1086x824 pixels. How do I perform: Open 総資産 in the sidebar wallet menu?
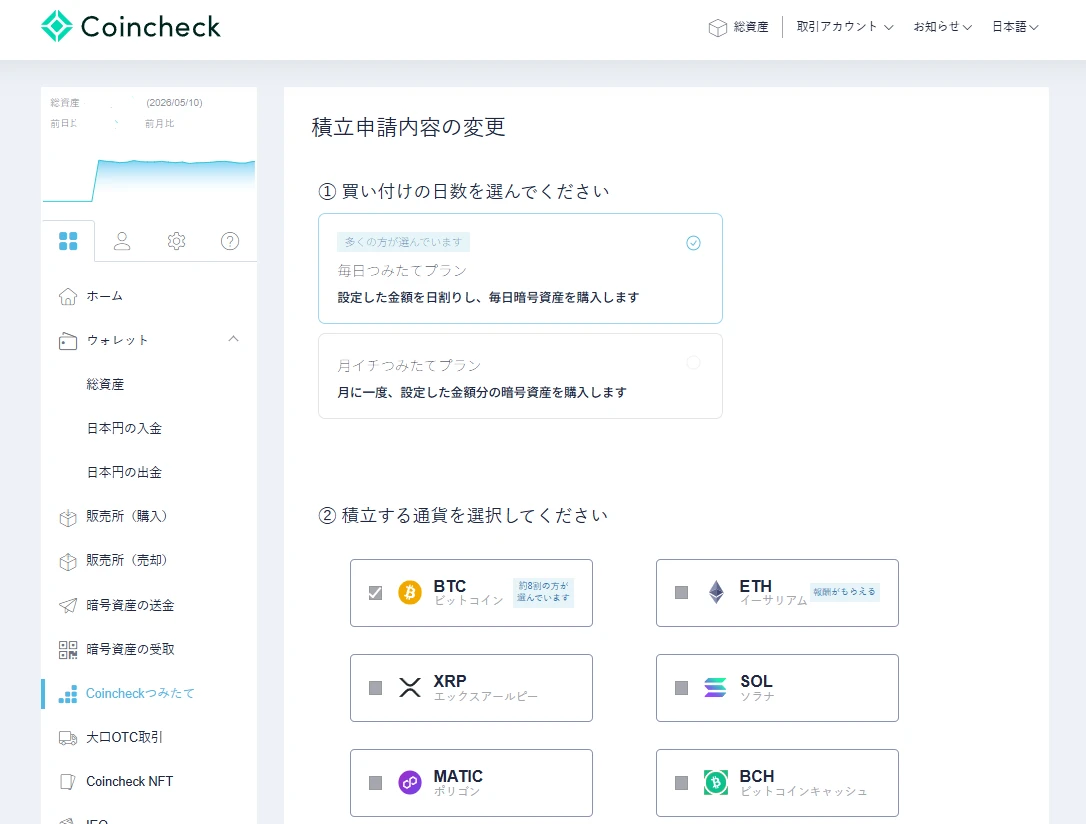(x=105, y=384)
